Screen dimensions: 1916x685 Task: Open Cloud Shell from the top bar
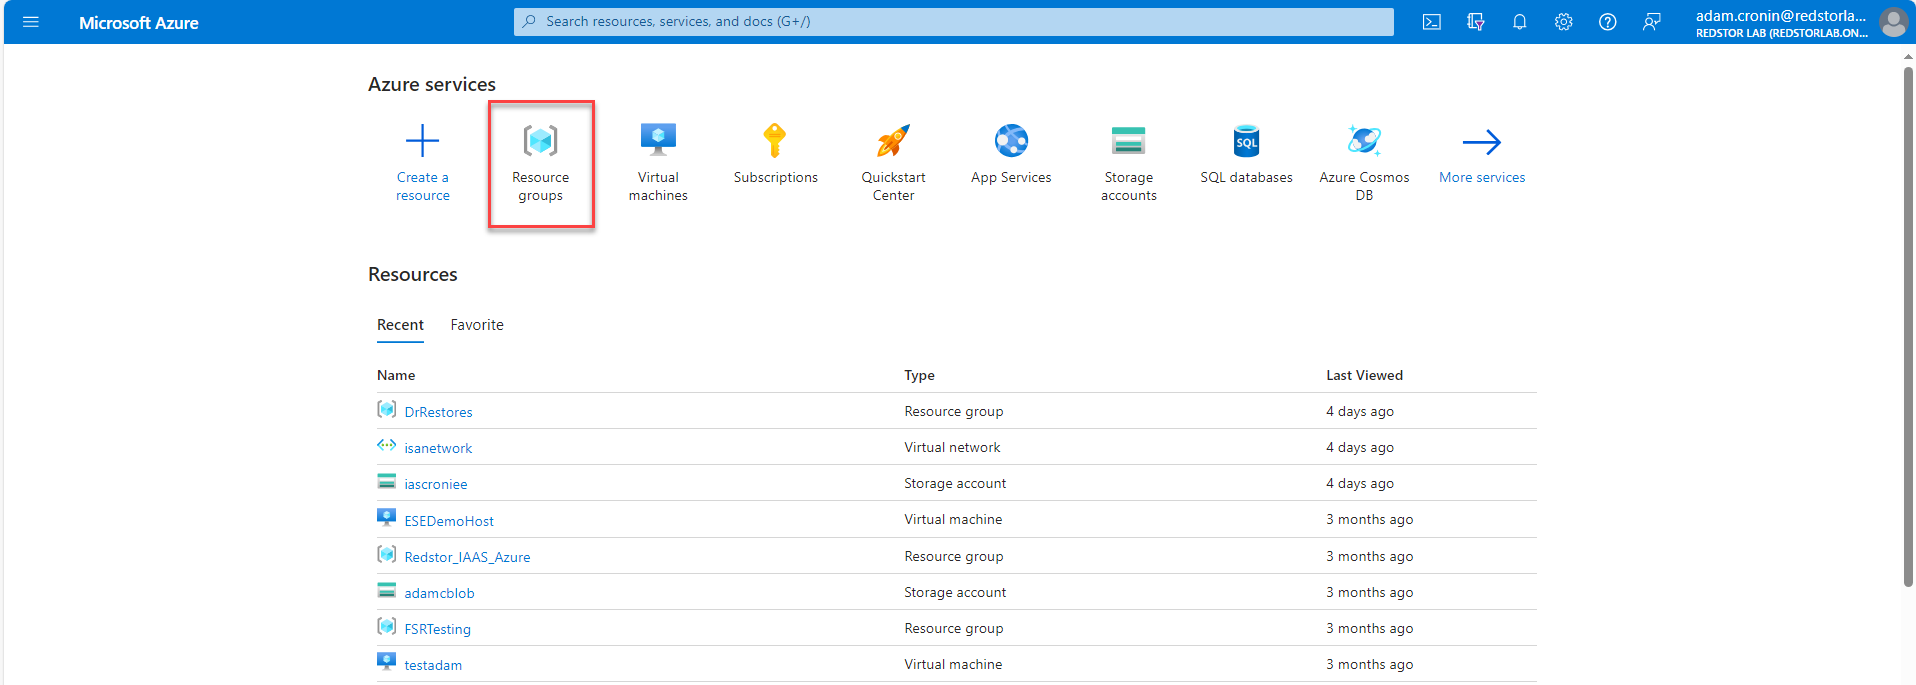(x=1432, y=22)
